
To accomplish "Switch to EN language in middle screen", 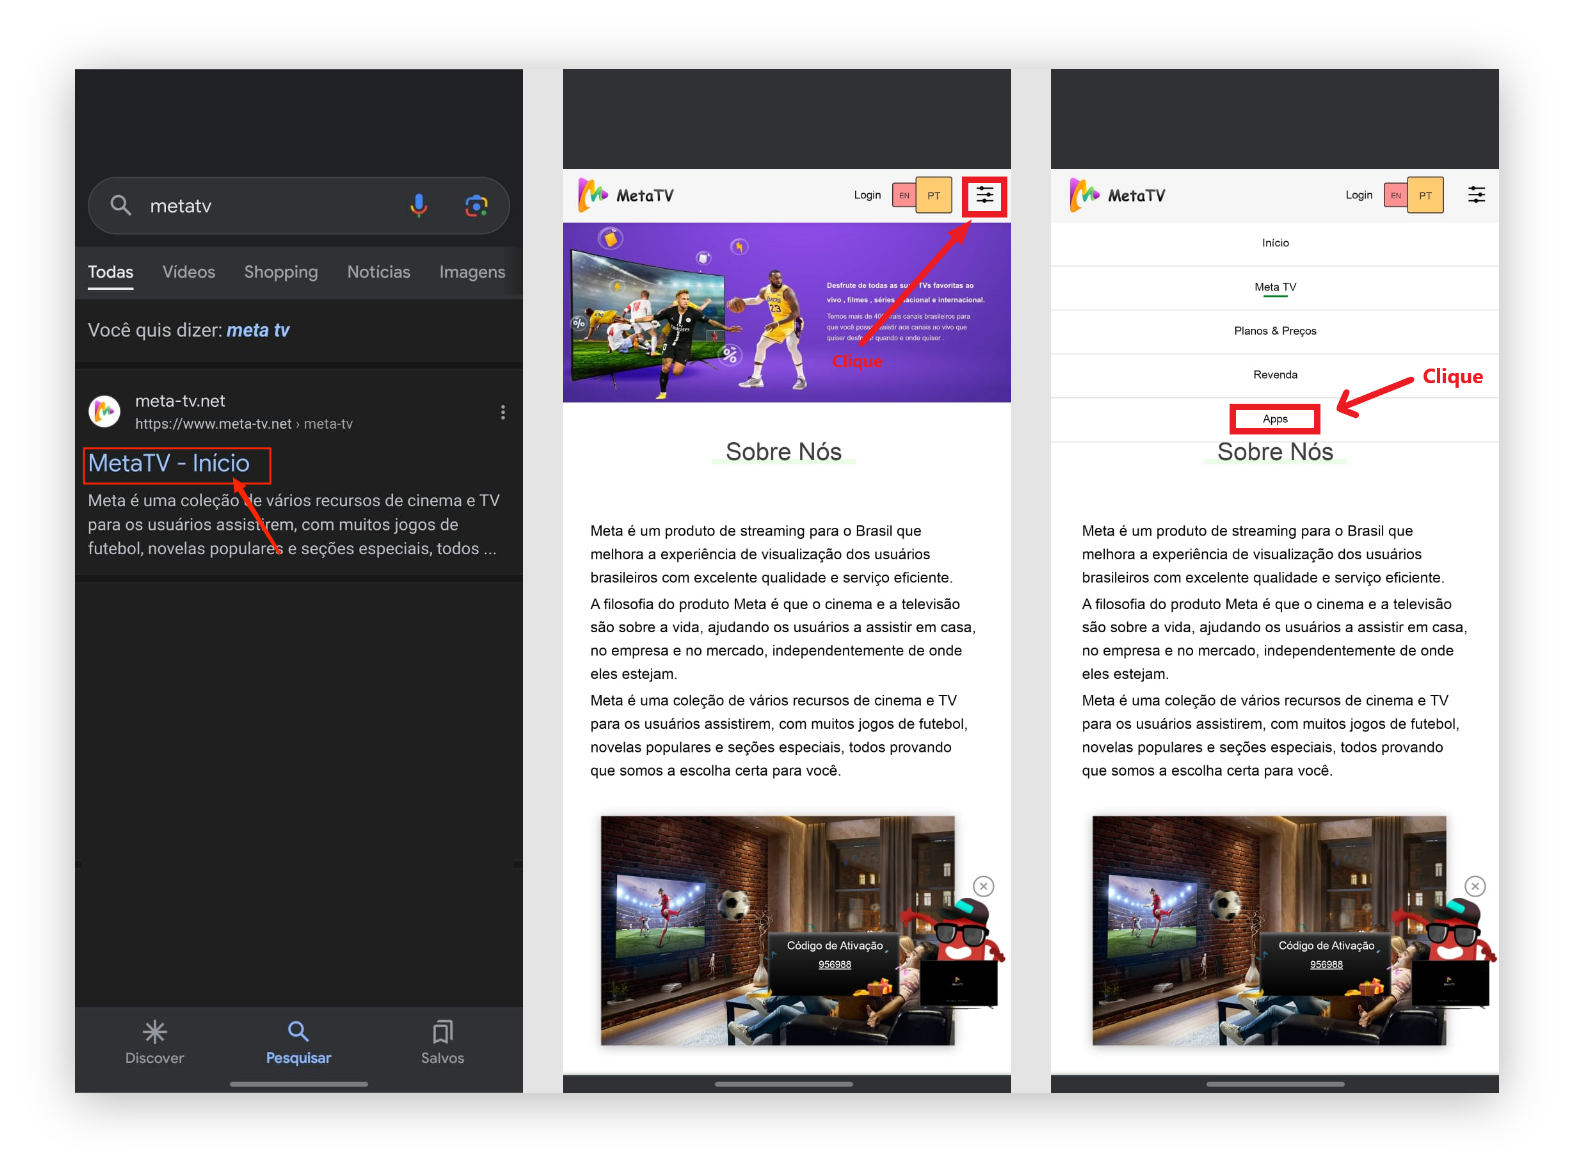I will tap(904, 196).
